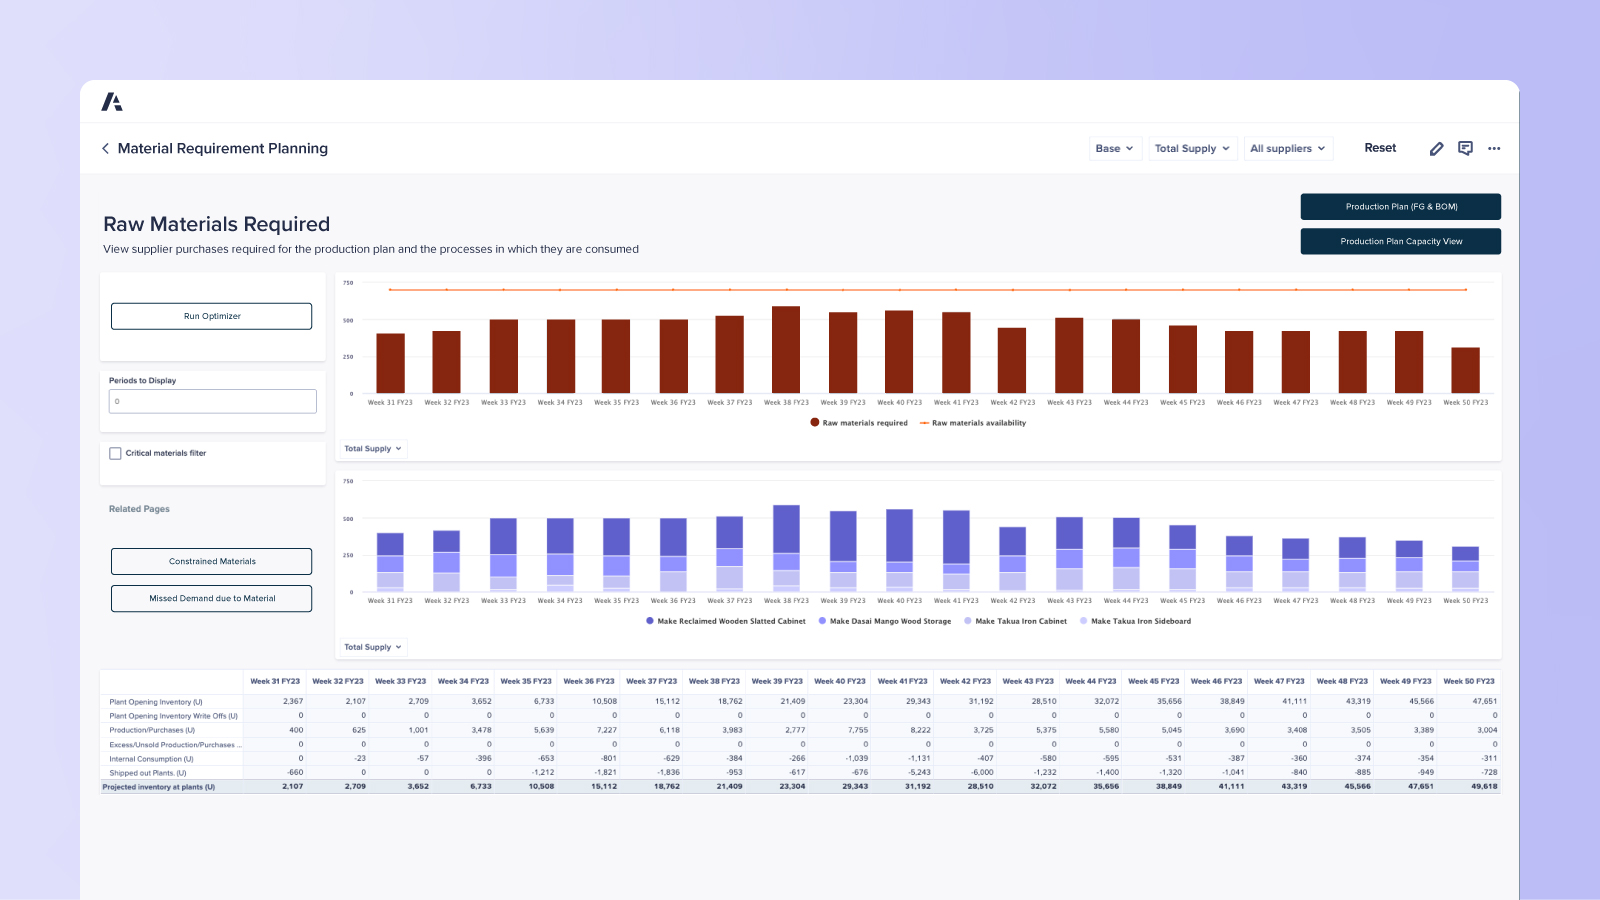
Task: Open the Constrained Materials page
Action: [x=211, y=561]
